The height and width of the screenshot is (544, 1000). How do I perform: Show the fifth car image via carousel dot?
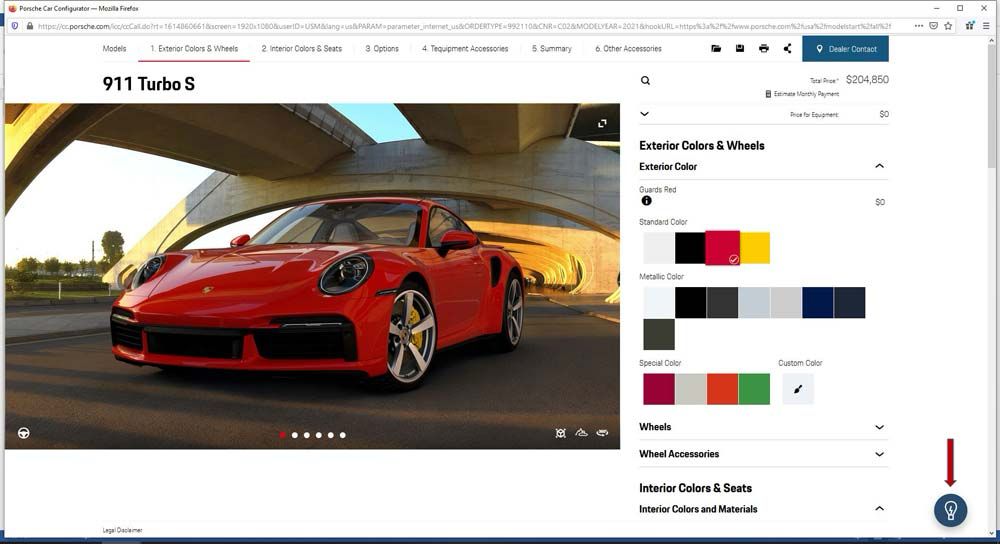click(x=330, y=435)
